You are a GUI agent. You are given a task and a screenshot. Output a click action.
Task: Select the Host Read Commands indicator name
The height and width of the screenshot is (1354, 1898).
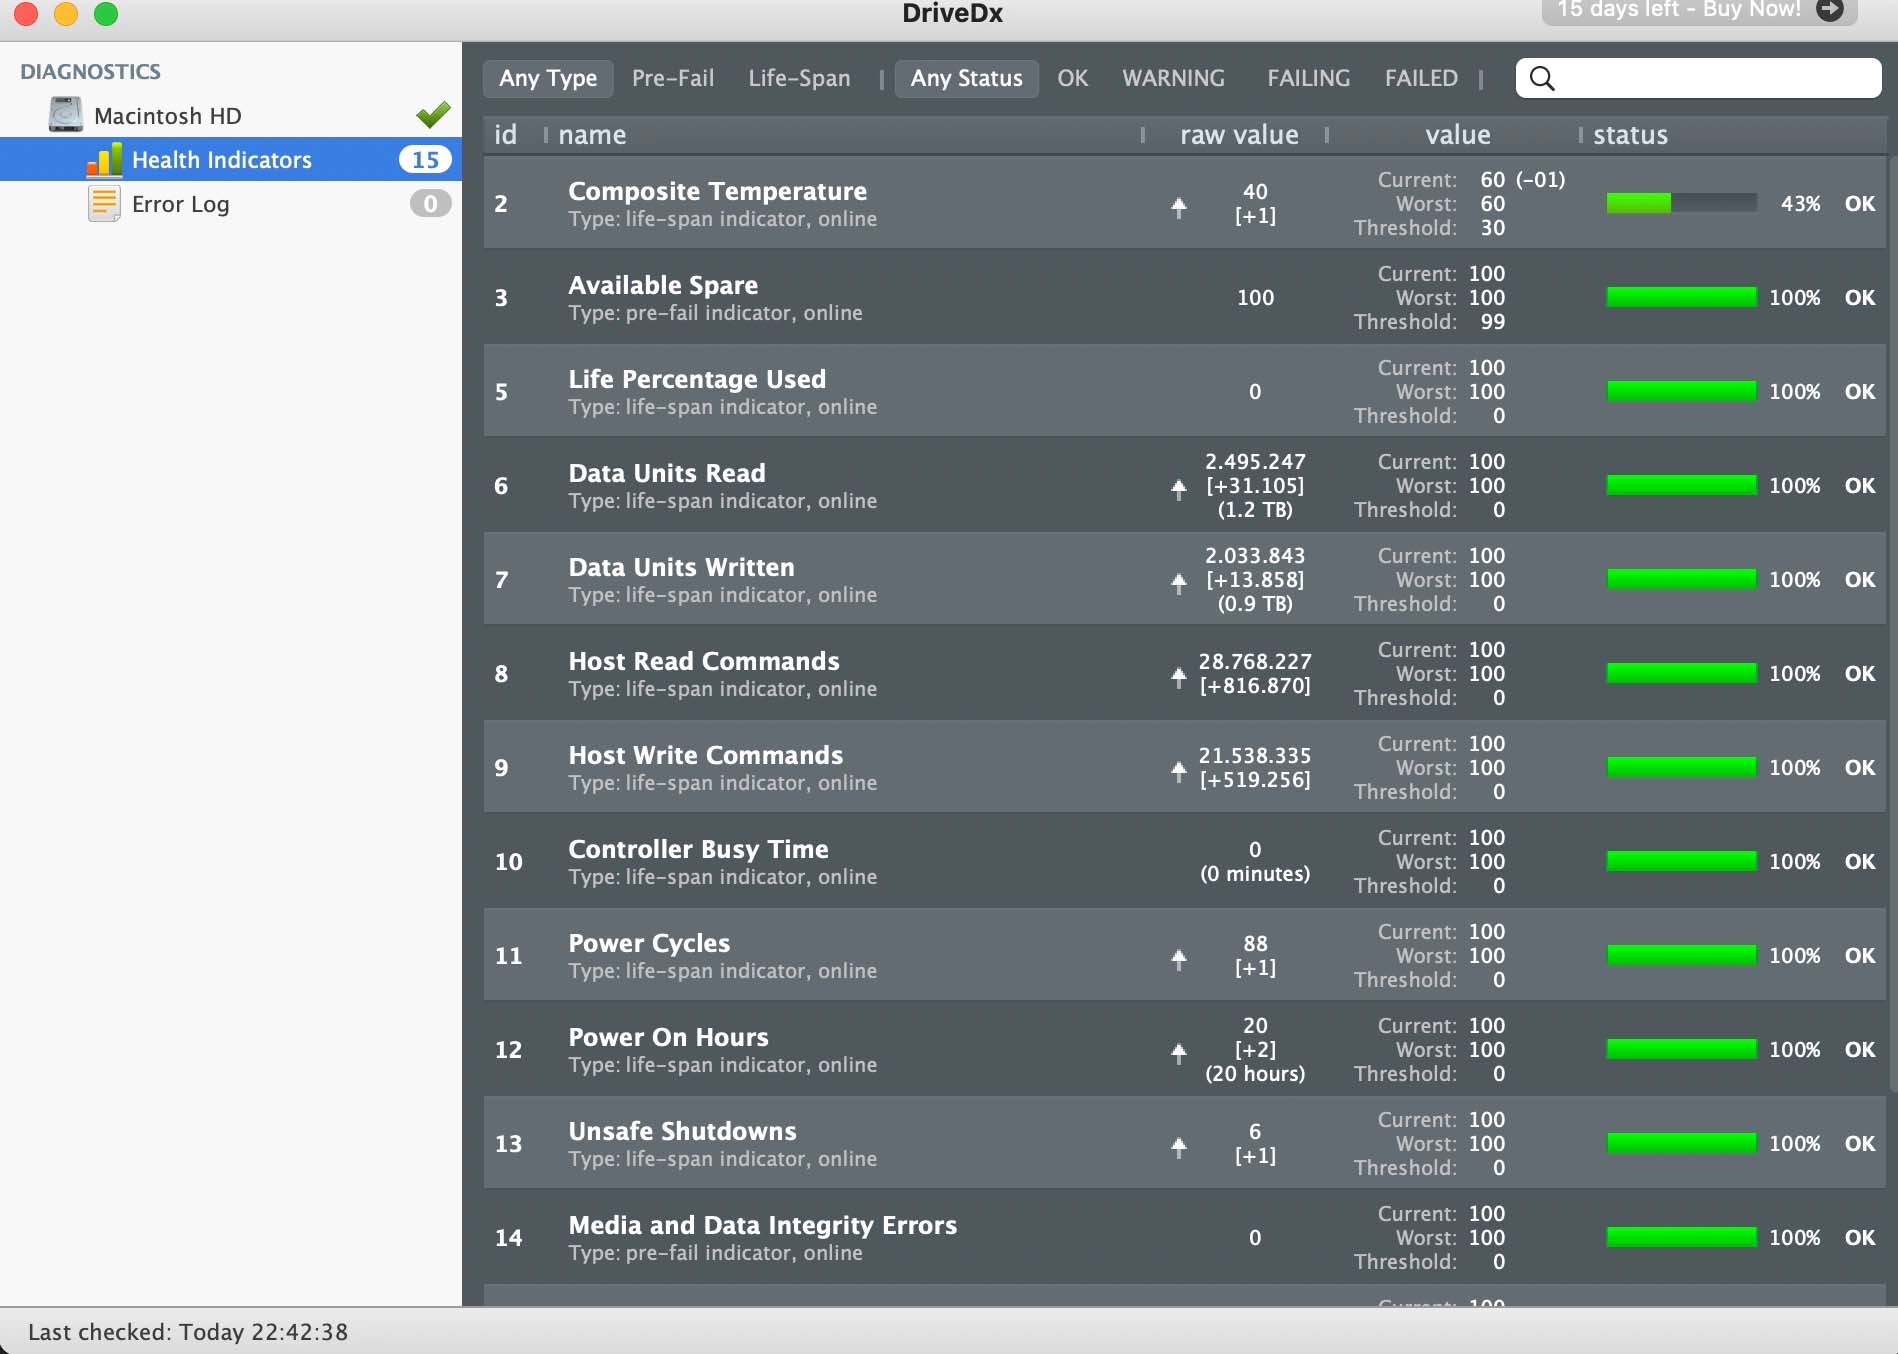[704, 661]
